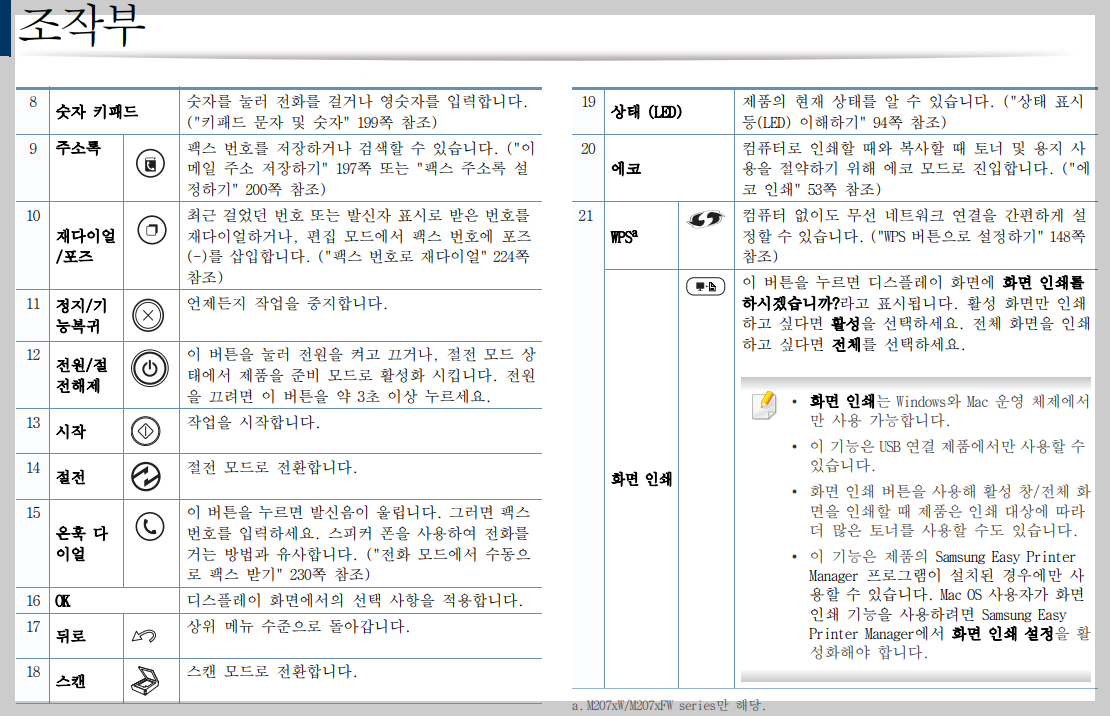Select the label 온훅 다이얼

pyautogui.click(x=81, y=543)
